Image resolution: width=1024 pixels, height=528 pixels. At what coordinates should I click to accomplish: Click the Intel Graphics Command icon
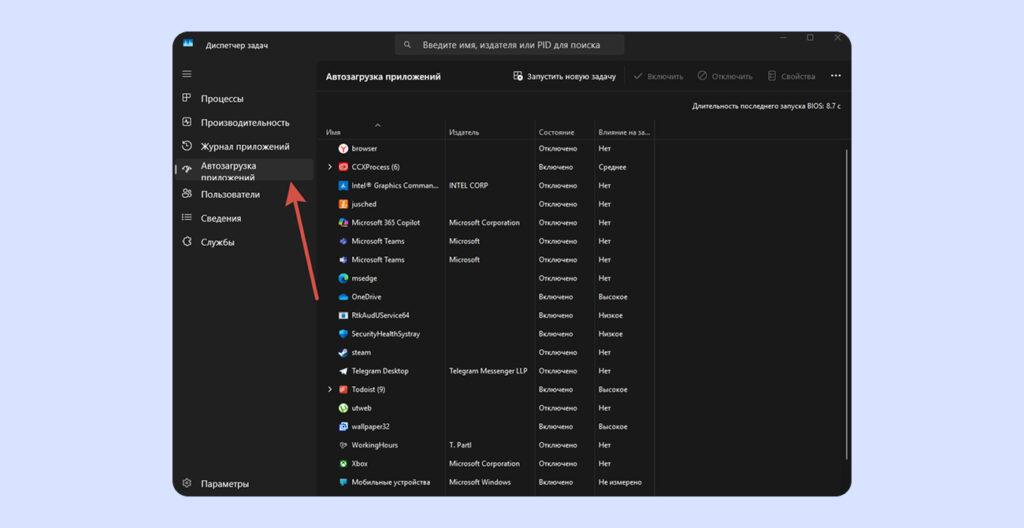click(x=344, y=186)
